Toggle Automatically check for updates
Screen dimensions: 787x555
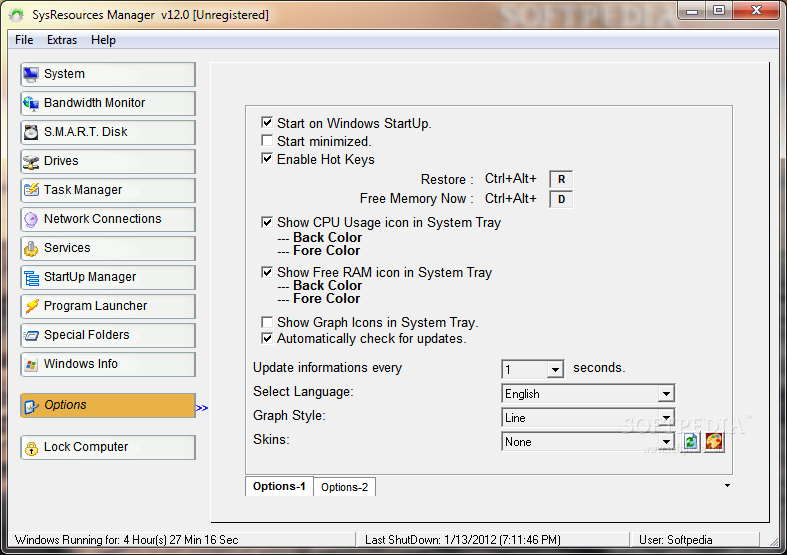click(x=267, y=338)
